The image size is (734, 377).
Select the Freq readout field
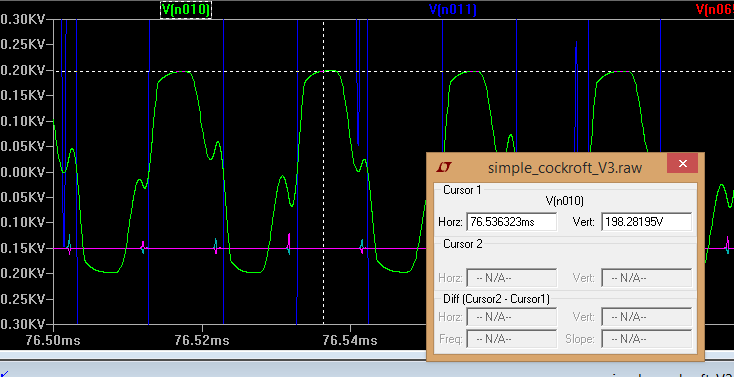coord(512,338)
